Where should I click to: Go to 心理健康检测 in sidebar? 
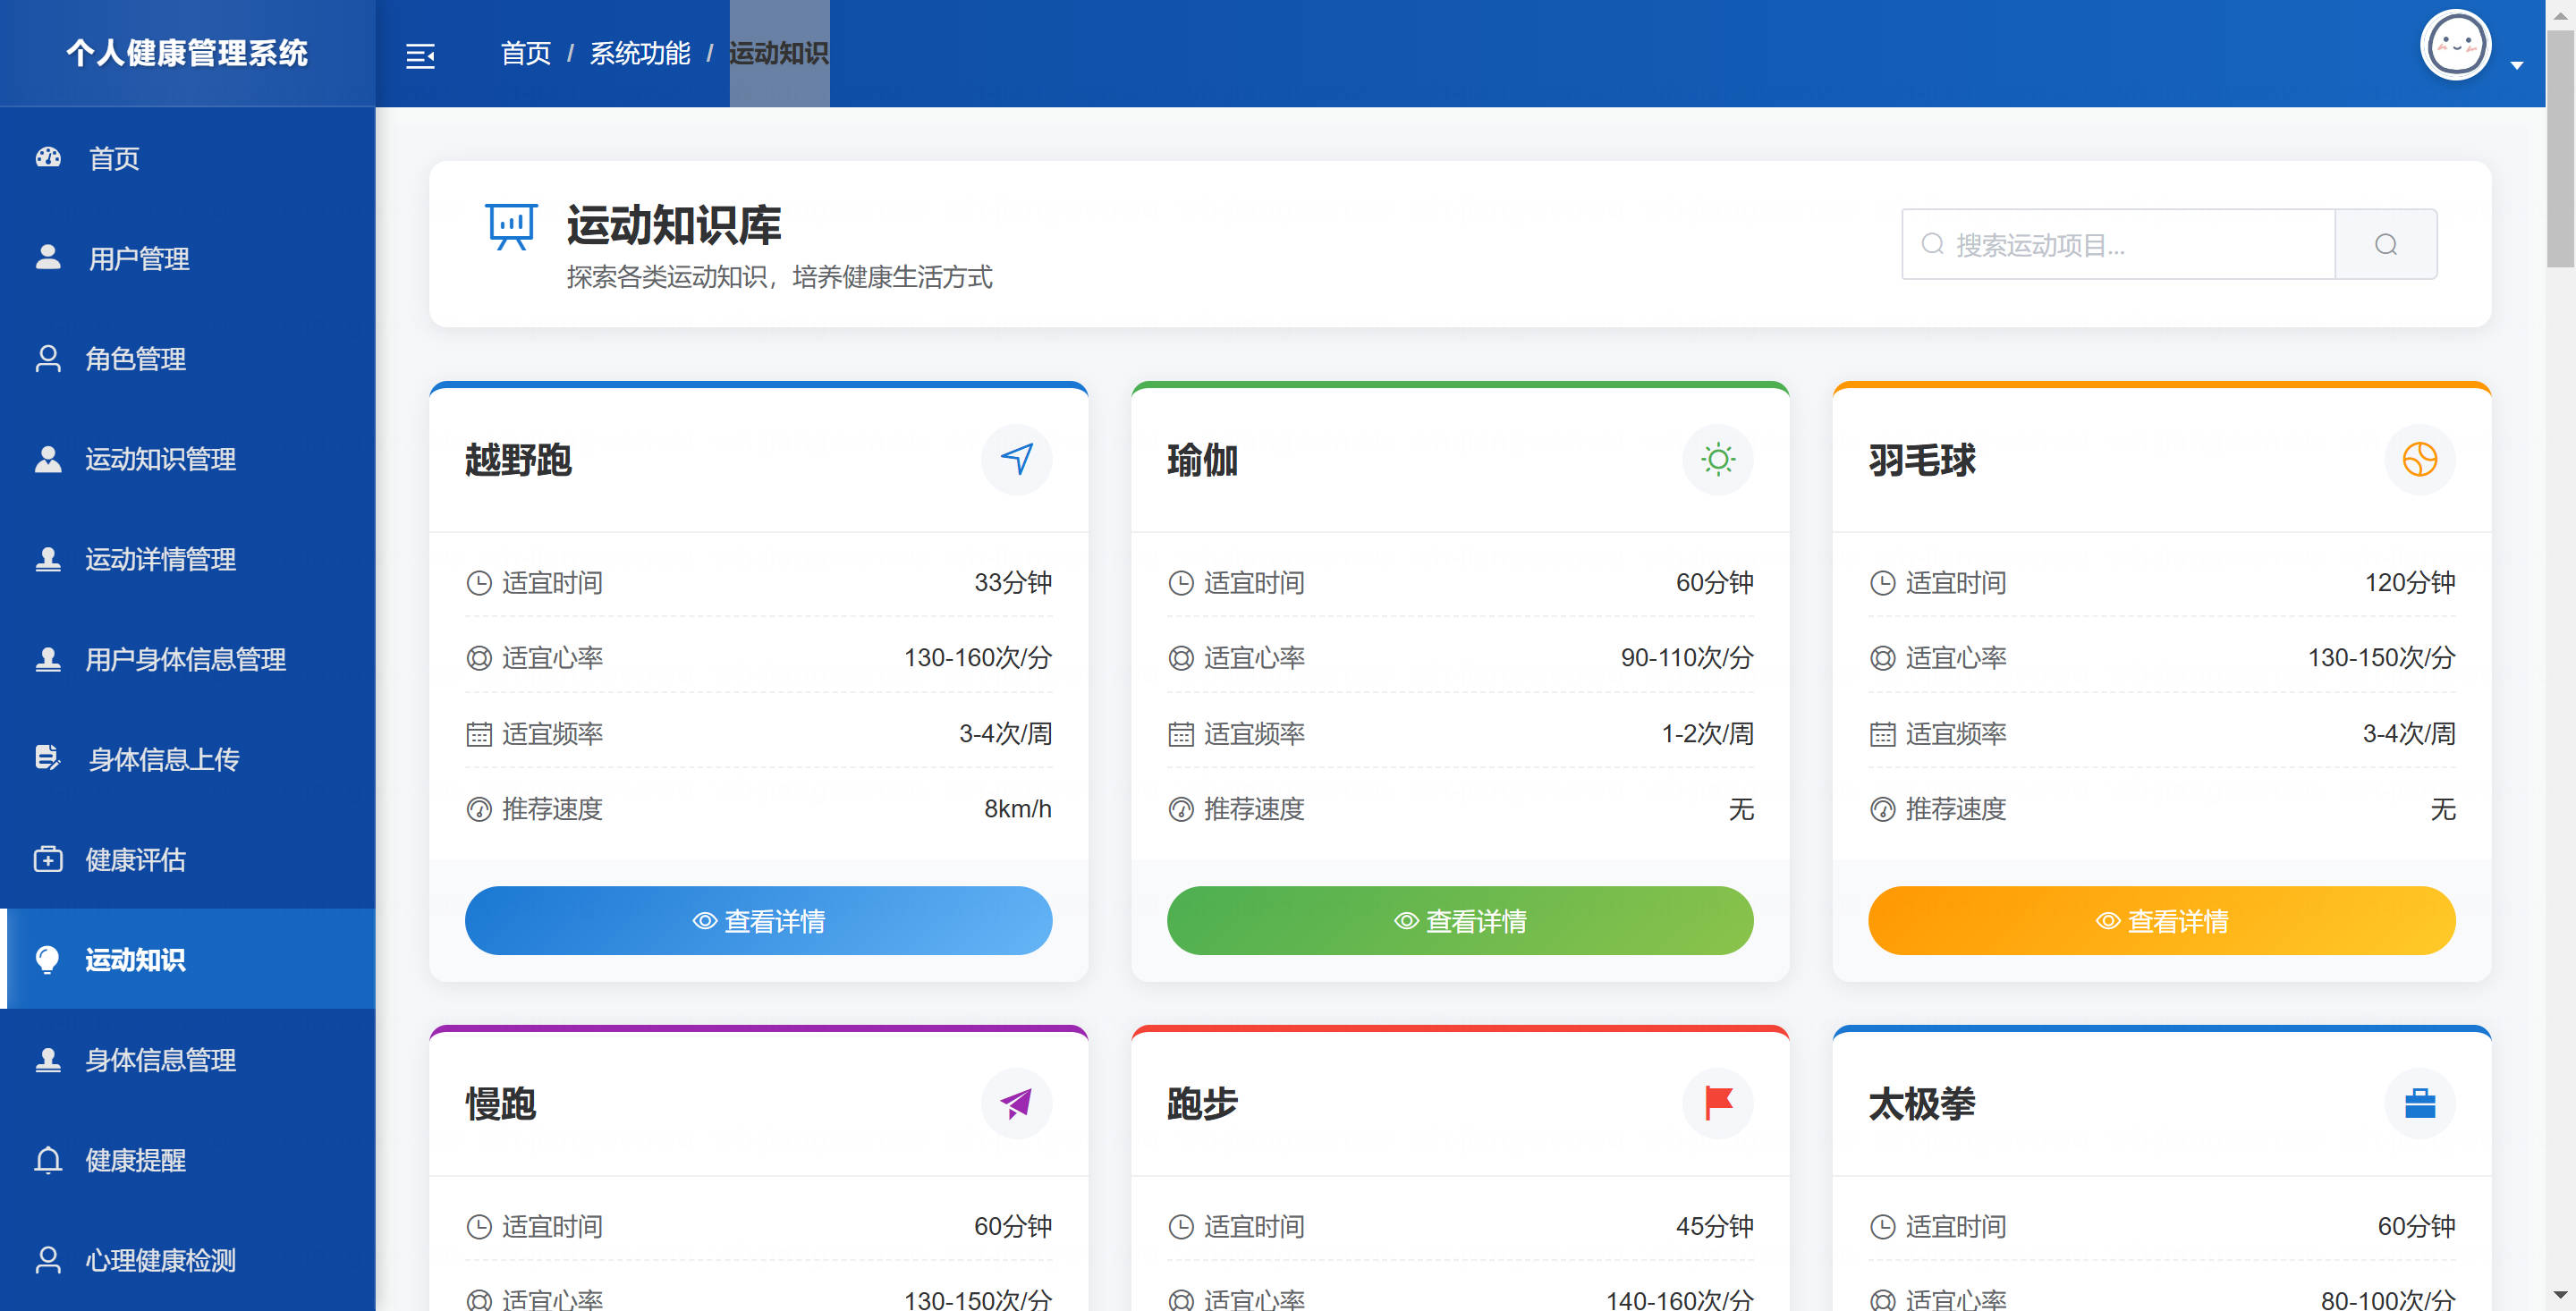pyautogui.click(x=188, y=1258)
